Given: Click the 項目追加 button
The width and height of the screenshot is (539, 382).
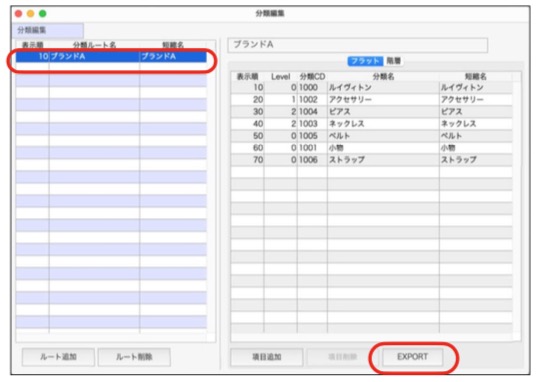Looking at the screenshot, I should 267,357.
